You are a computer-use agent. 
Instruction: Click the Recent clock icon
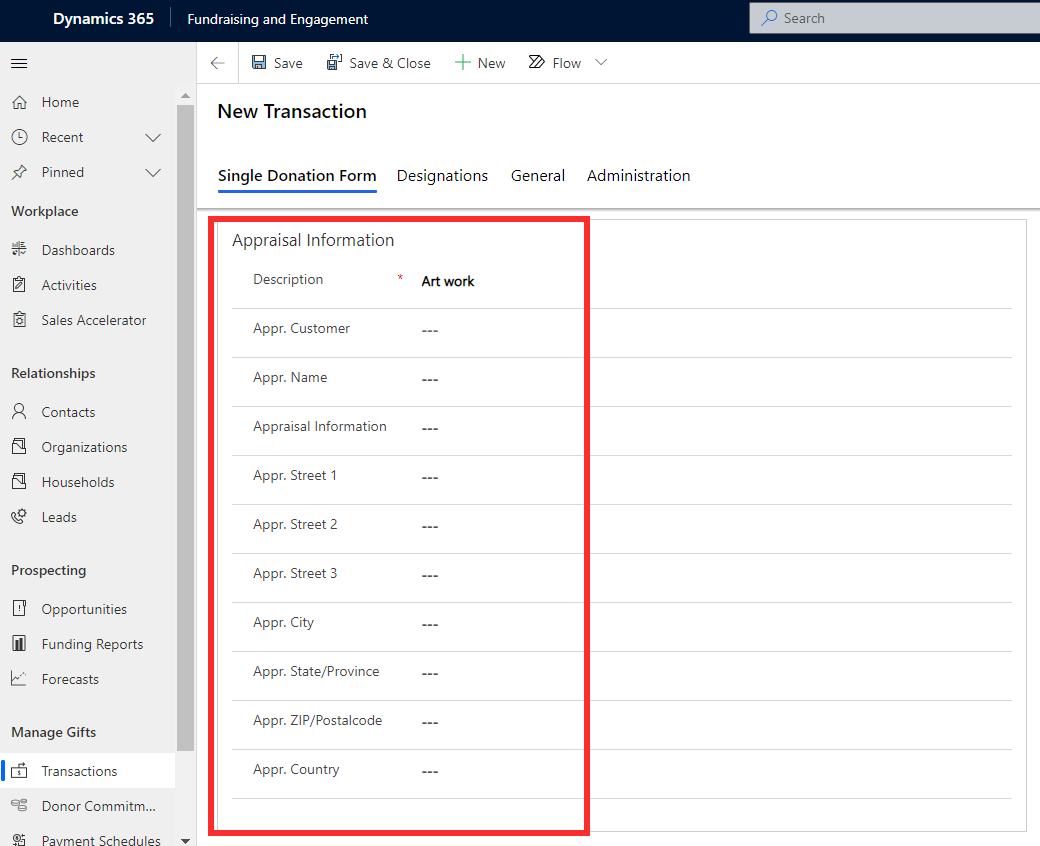[x=20, y=137]
